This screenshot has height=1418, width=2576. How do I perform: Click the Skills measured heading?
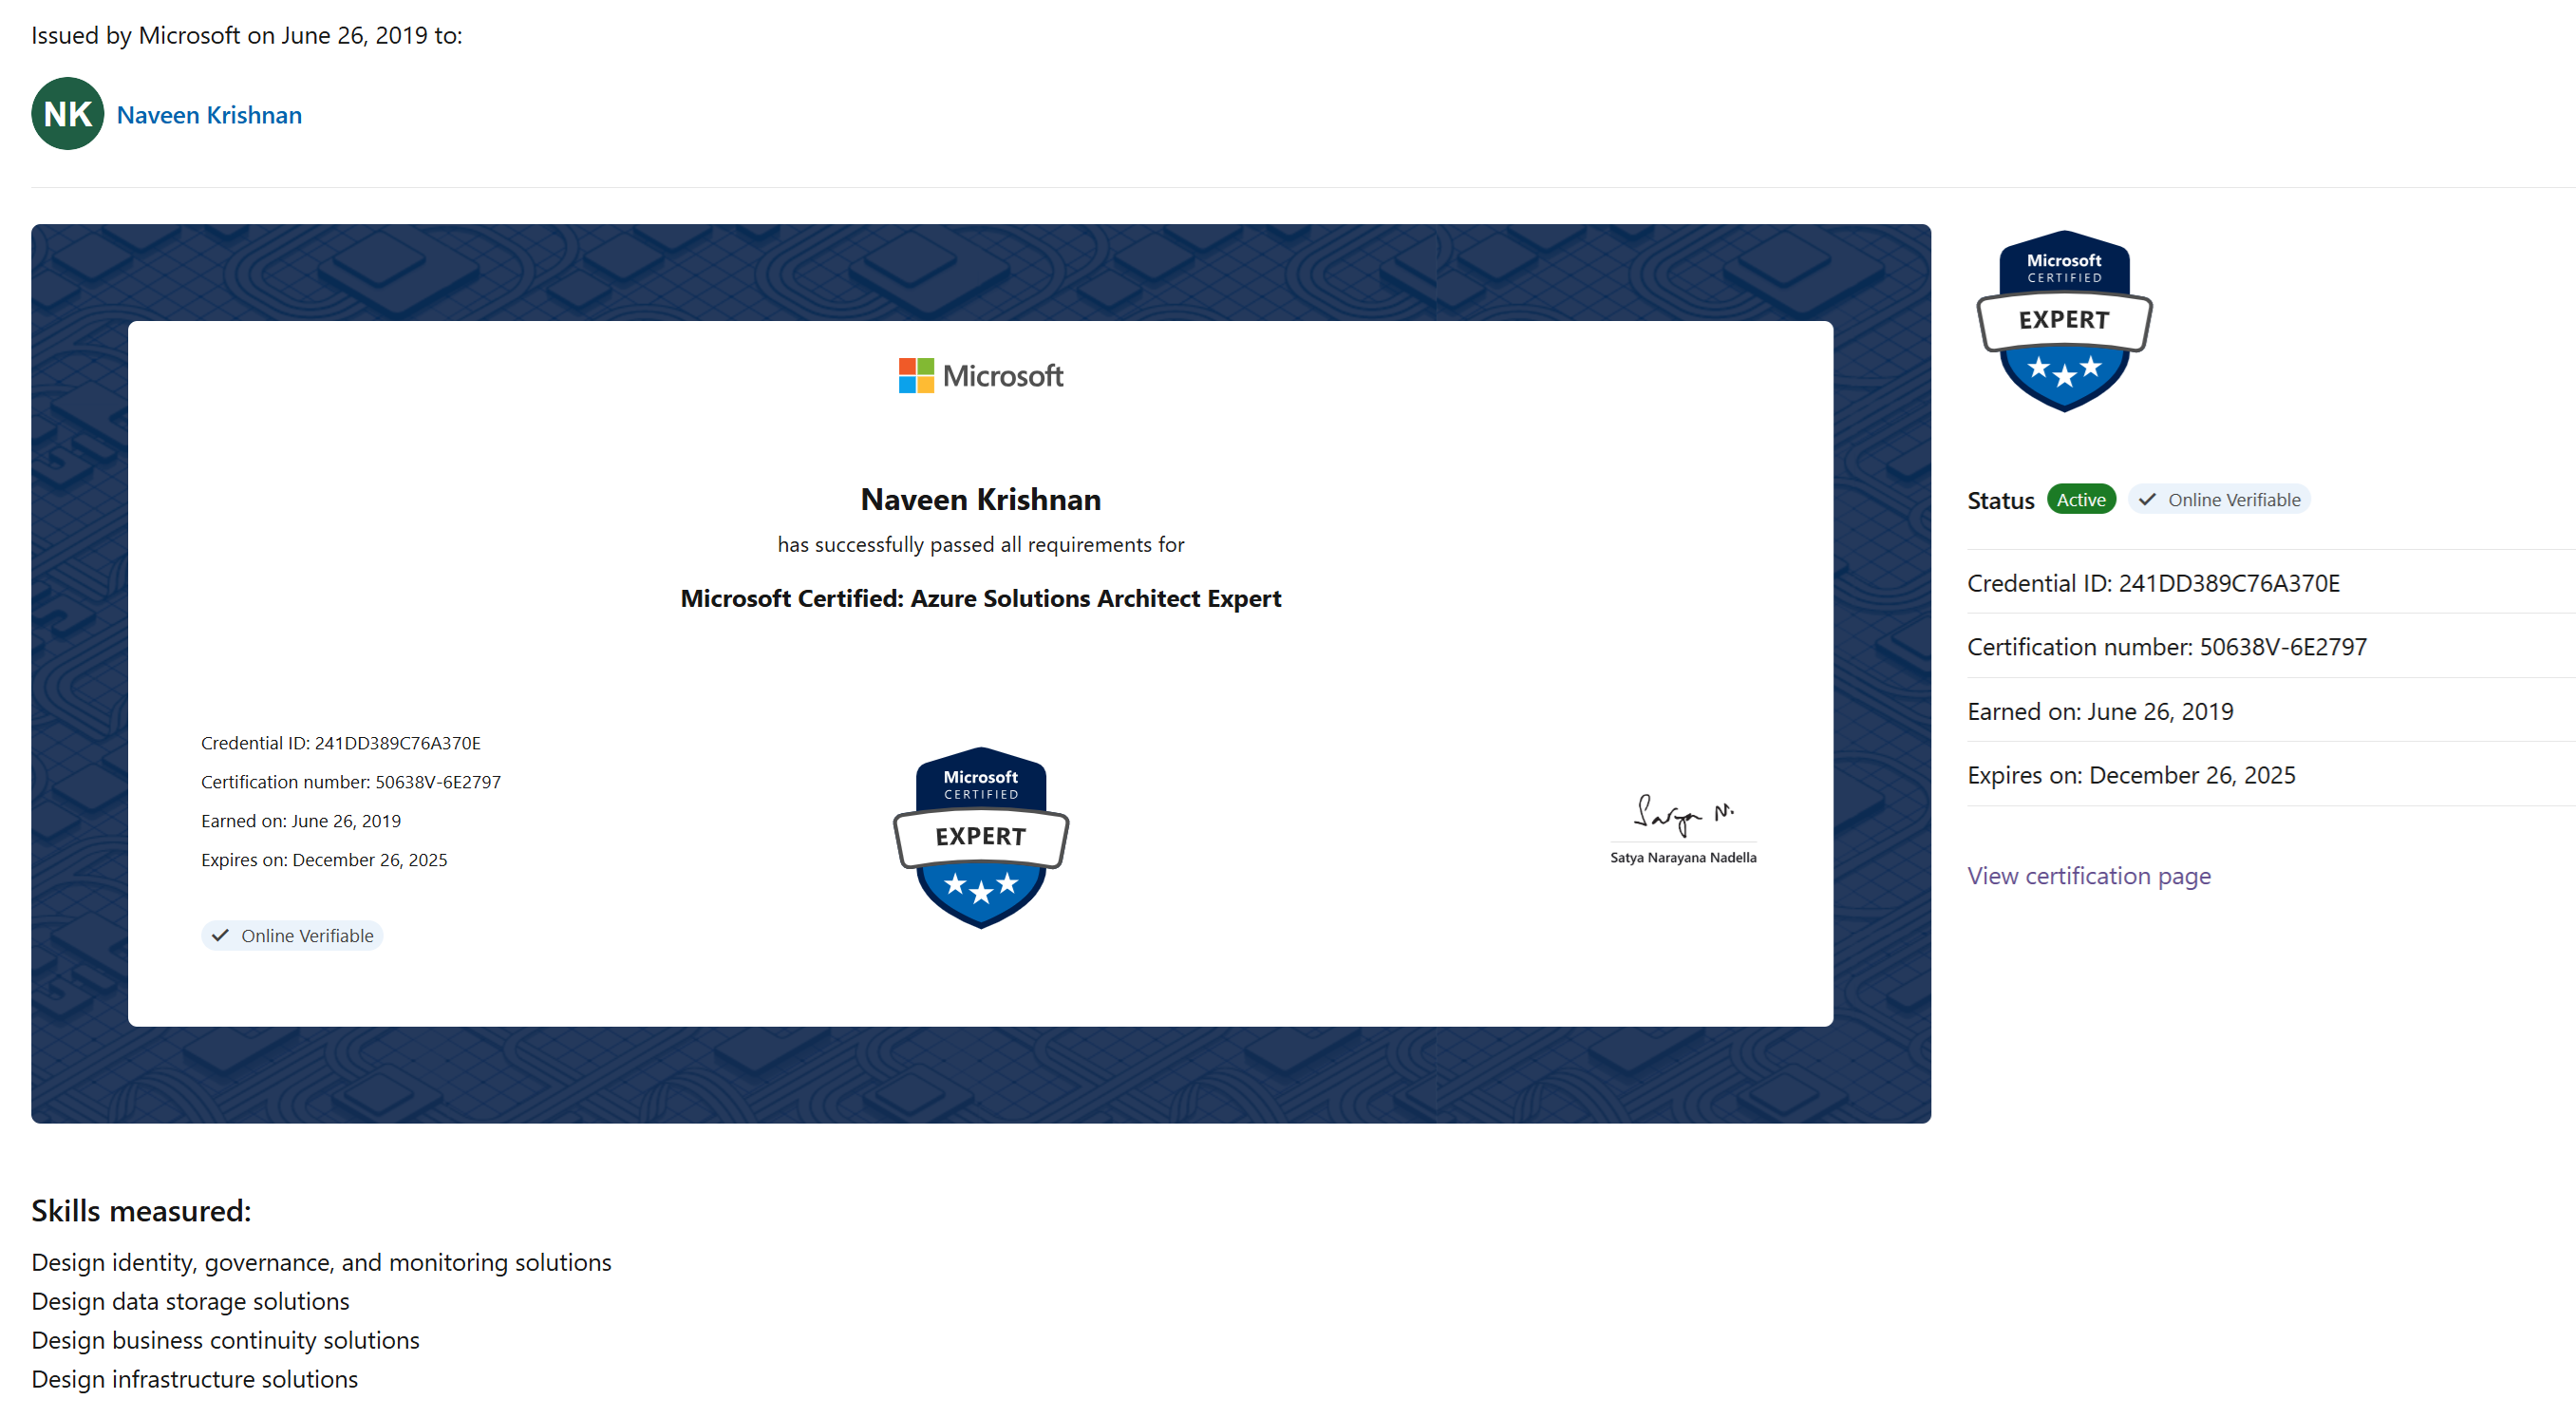click(141, 1211)
